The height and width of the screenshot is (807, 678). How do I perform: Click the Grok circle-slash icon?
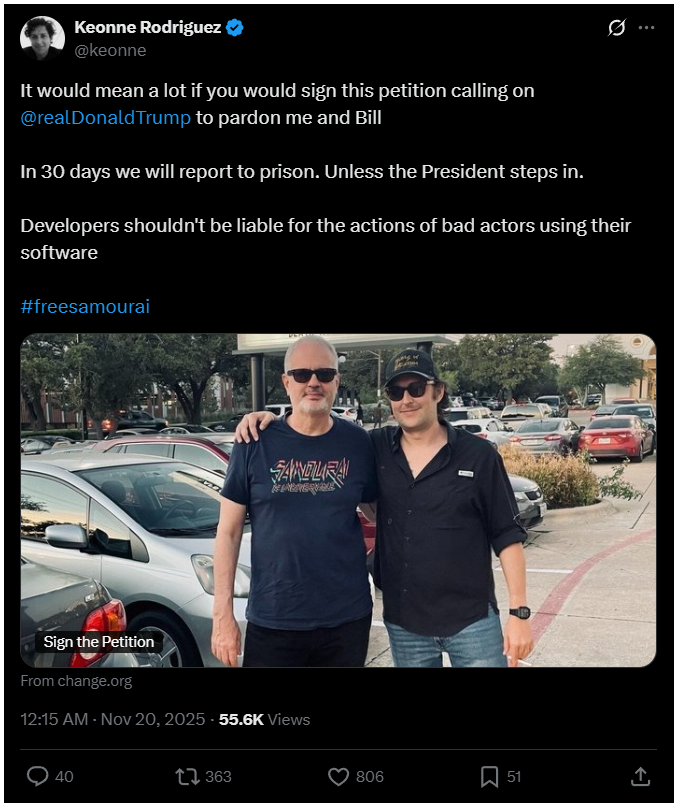tap(616, 28)
